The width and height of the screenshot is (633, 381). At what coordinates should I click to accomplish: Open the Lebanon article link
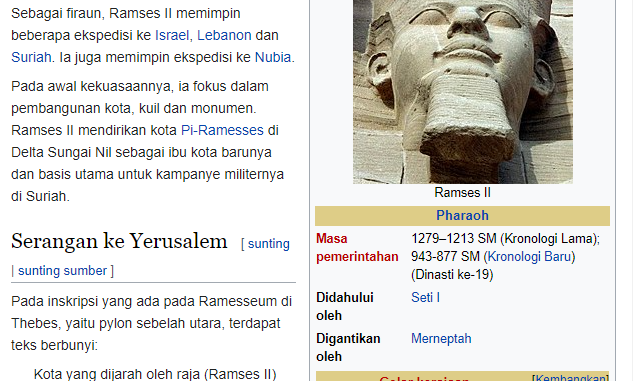pyautogui.click(x=224, y=36)
